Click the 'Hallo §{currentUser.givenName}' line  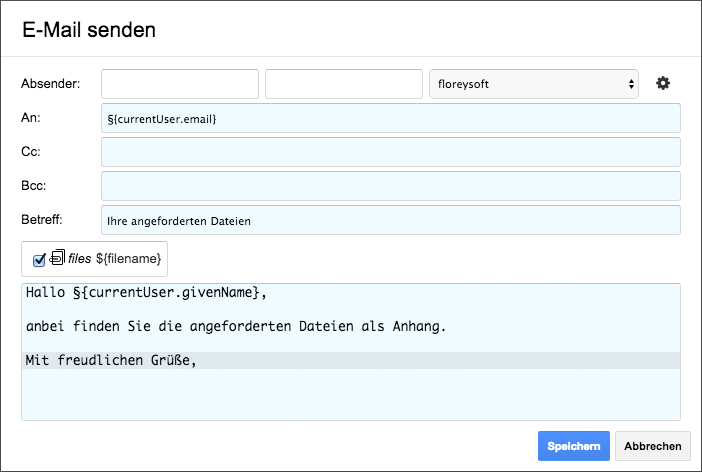146,292
